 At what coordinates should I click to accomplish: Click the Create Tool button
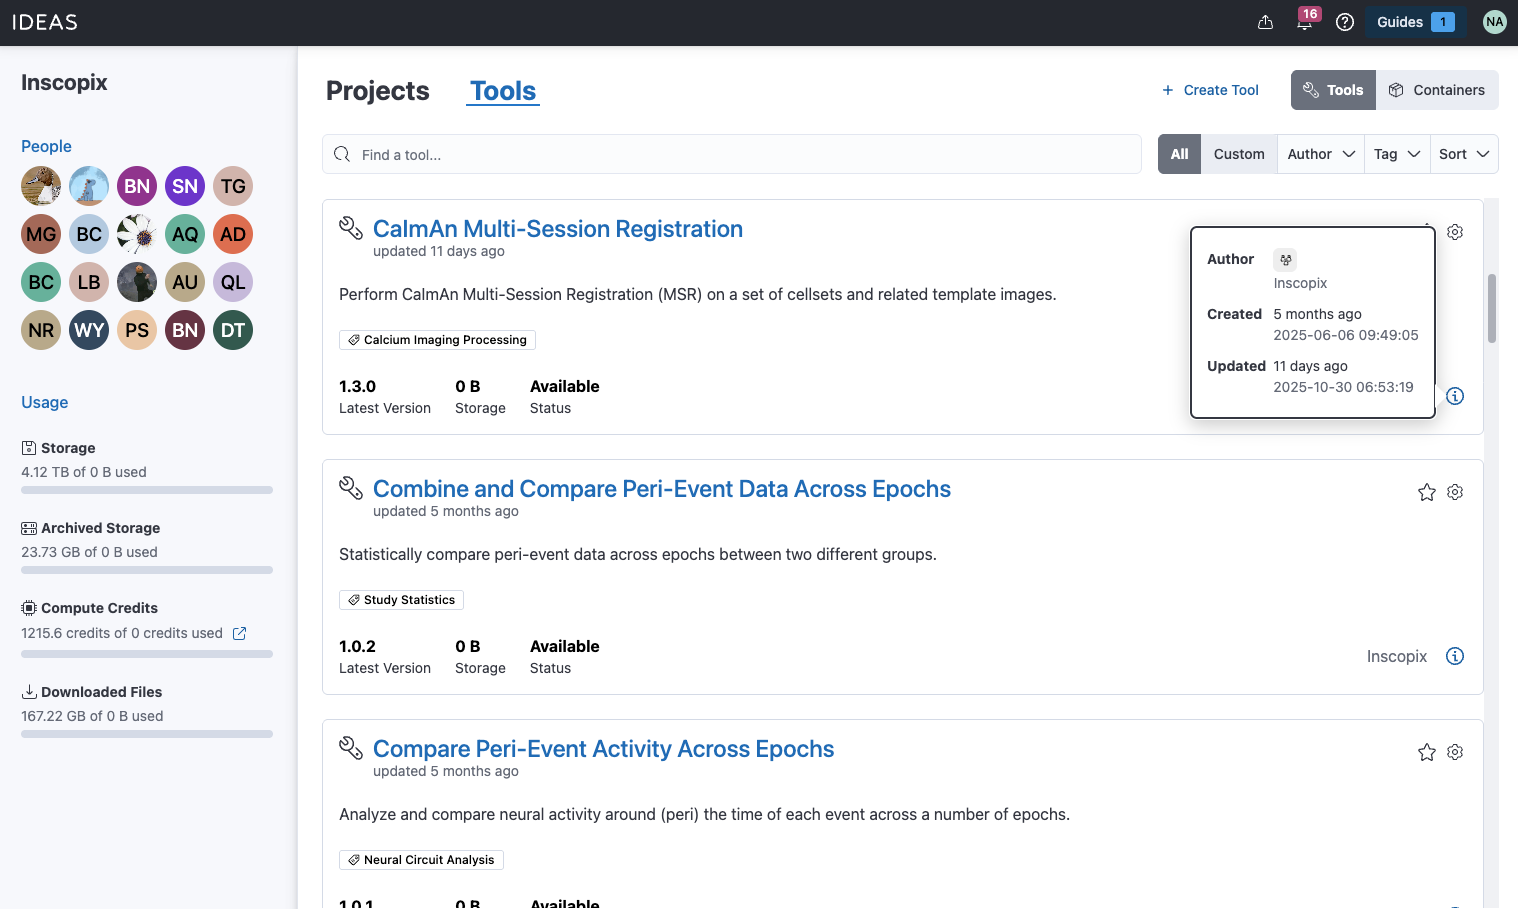(1210, 90)
